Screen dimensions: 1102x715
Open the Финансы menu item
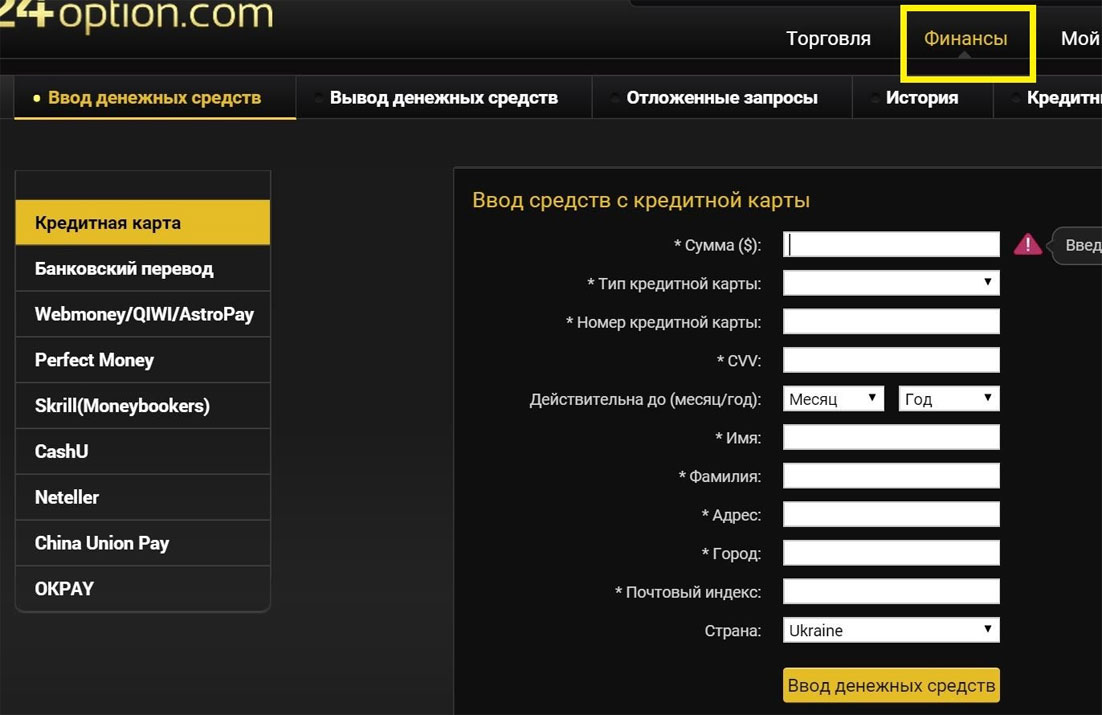pyautogui.click(x=965, y=38)
